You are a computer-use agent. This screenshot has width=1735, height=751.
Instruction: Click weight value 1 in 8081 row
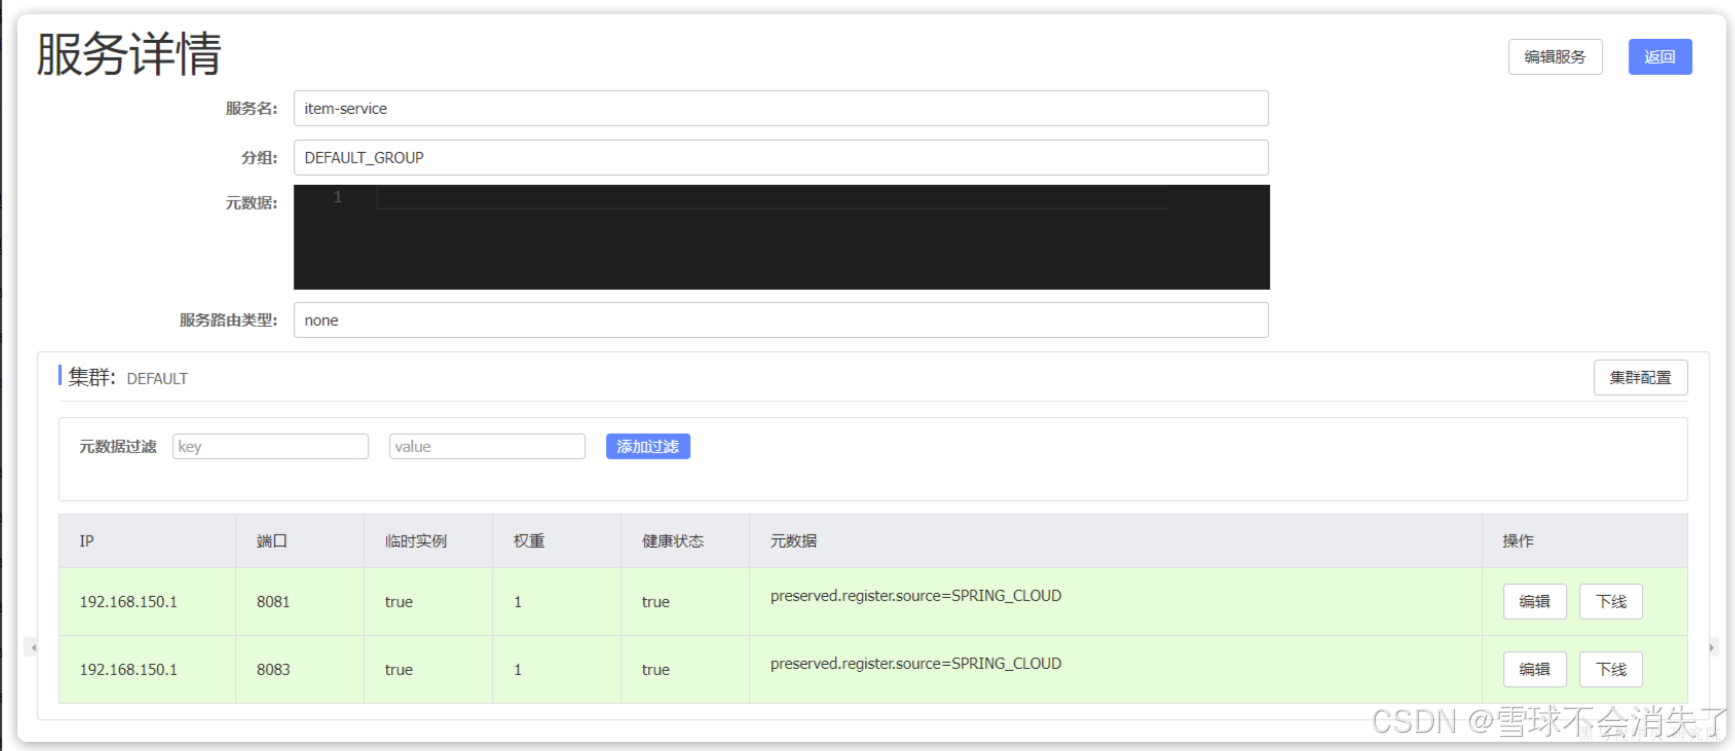518,602
